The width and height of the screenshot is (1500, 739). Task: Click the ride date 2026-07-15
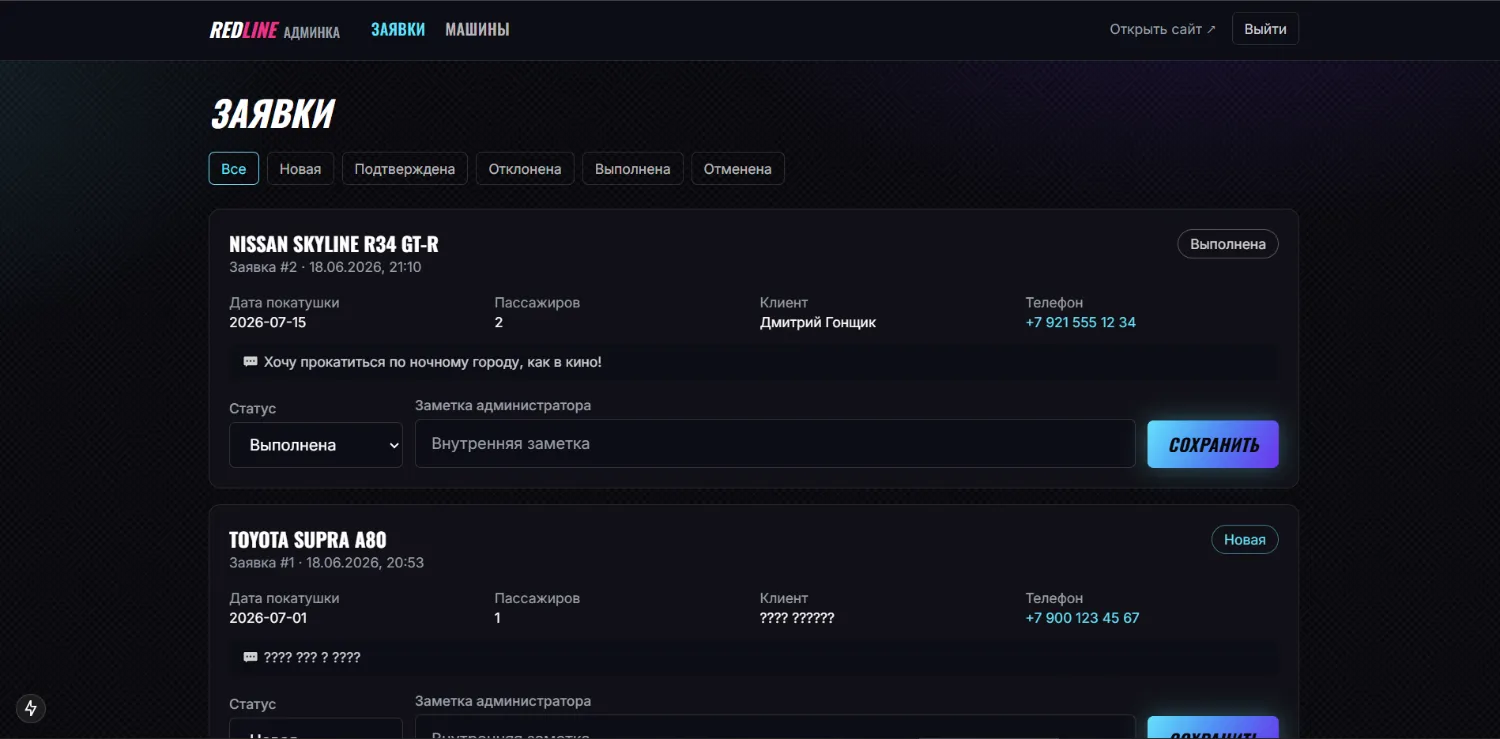tap(268, 322)
